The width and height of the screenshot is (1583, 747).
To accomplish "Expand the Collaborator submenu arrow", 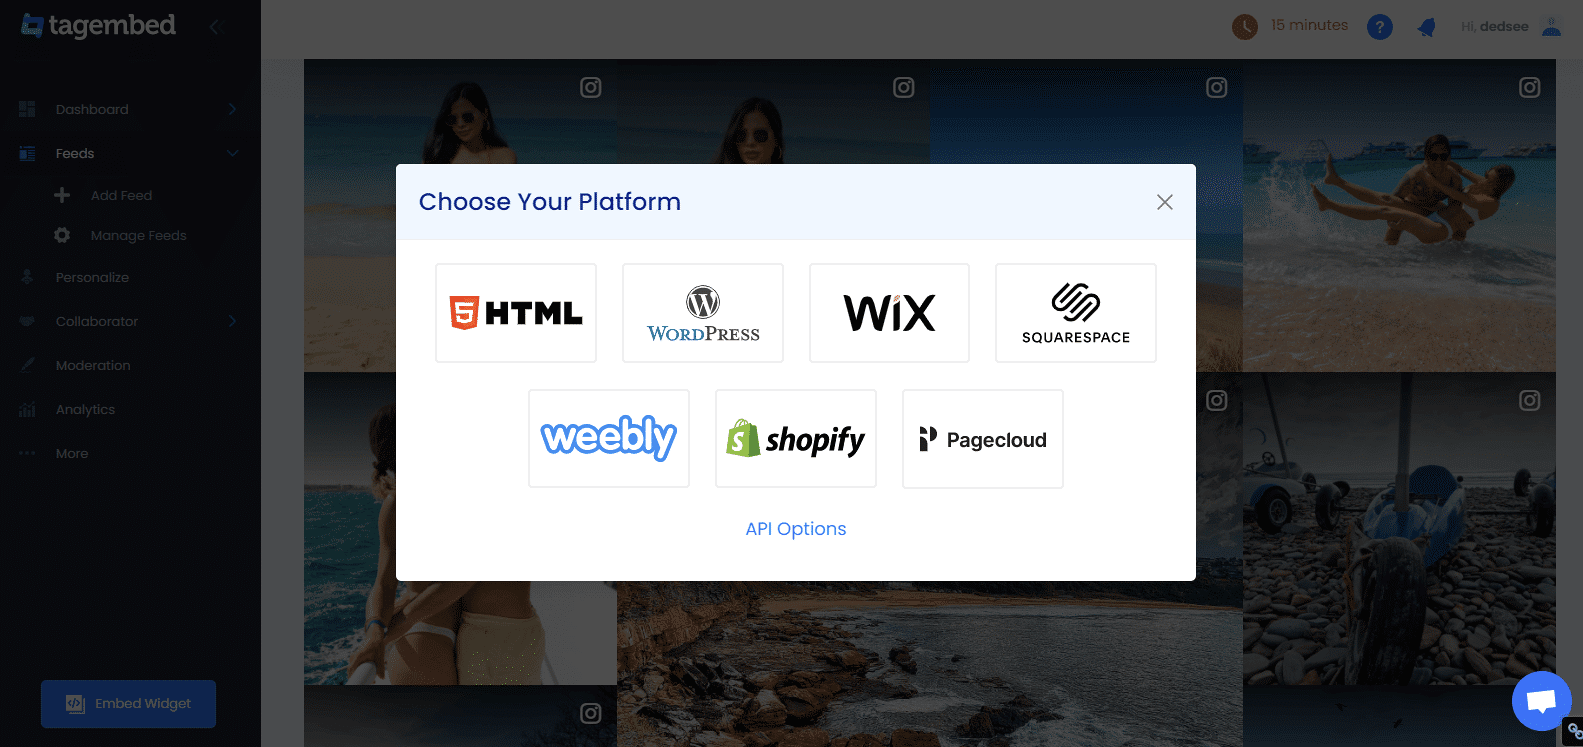I will (x=232, y=321).
